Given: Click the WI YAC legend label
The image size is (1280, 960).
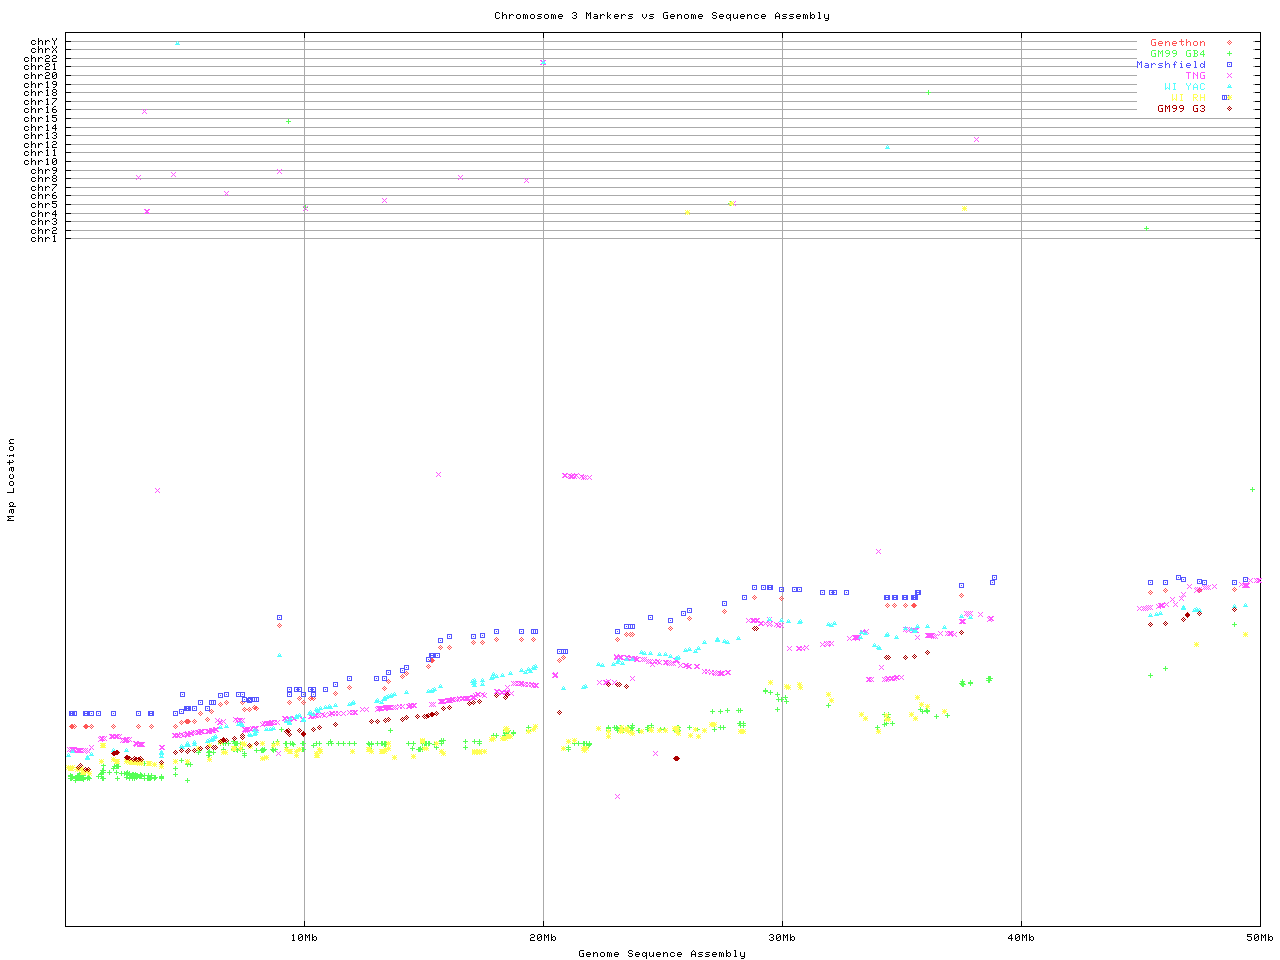Looking at the screenshot, I should [x=1184, y=87].
